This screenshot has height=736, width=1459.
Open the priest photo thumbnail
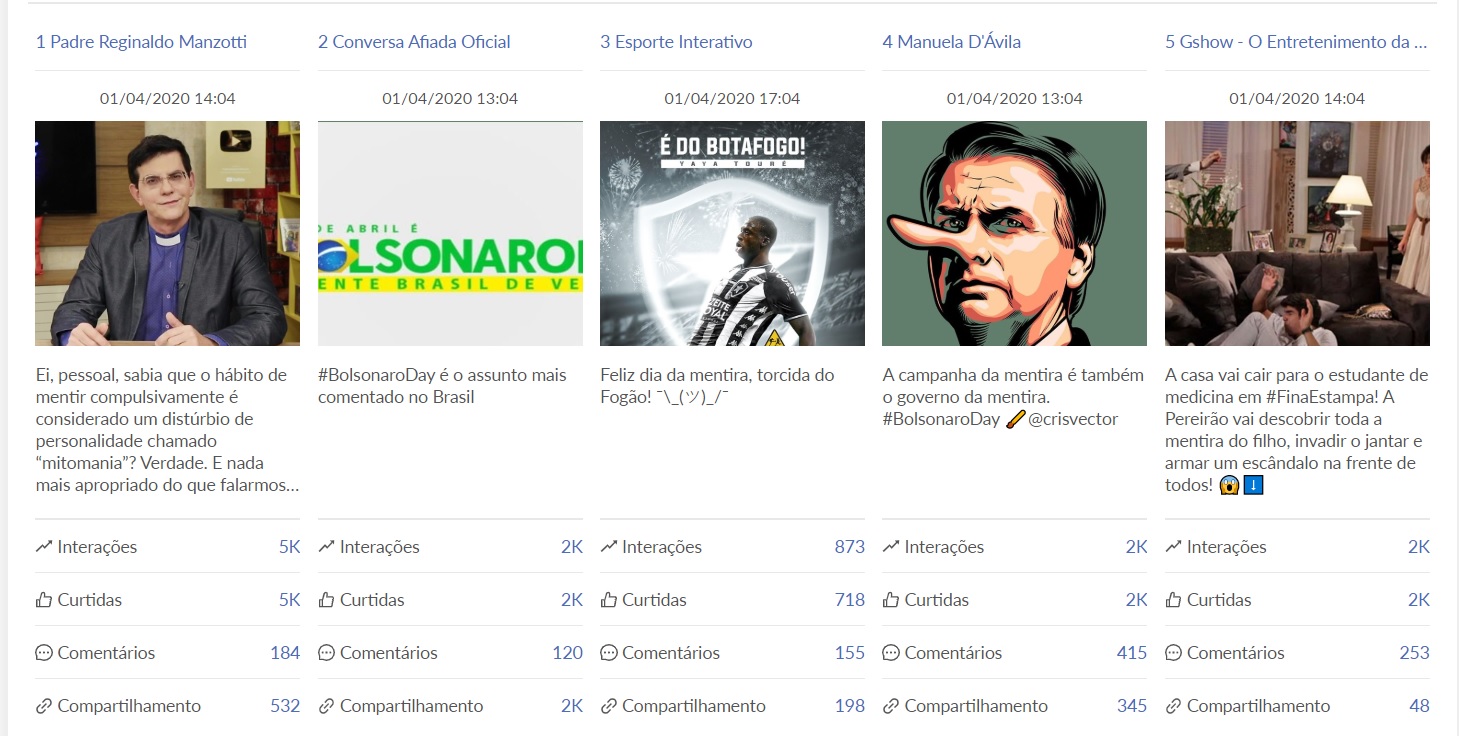pyautogui.click(x=167, y=233)
